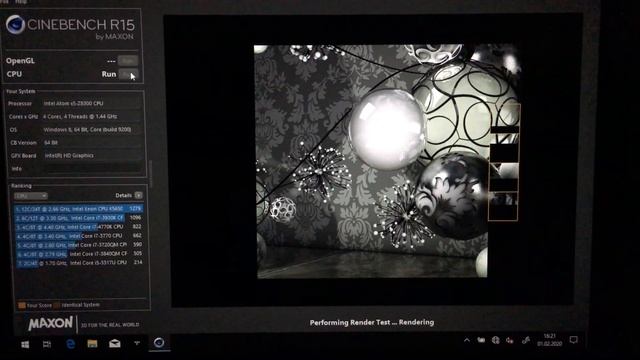
Task: Click the Cores x GHz value text
Action: (x=80, y=117)
